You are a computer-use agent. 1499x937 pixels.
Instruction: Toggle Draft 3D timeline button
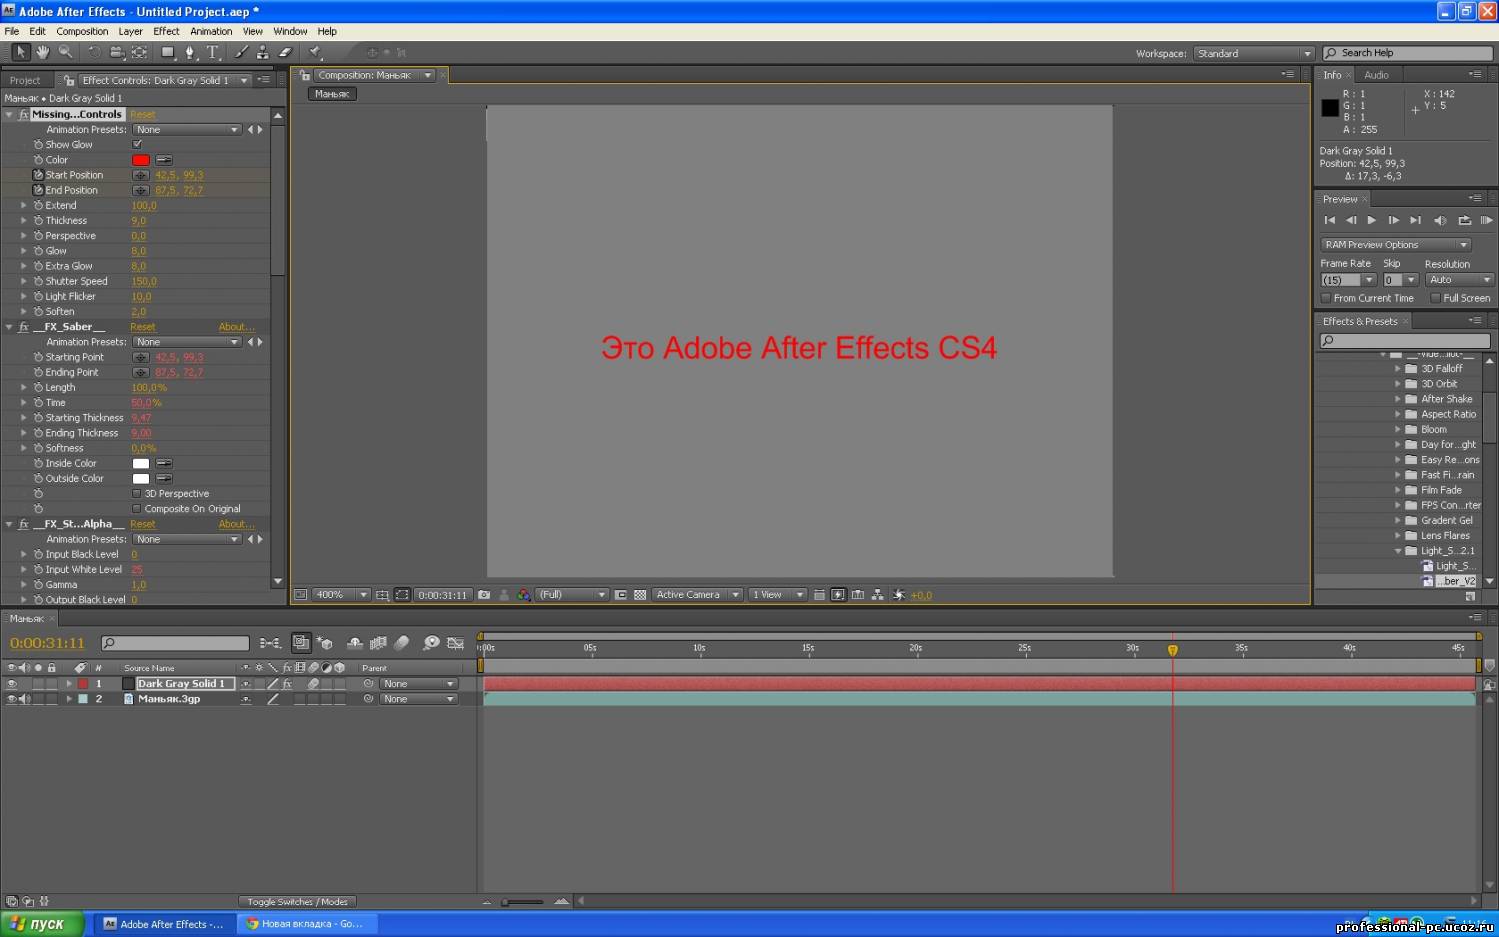point(325,643)
